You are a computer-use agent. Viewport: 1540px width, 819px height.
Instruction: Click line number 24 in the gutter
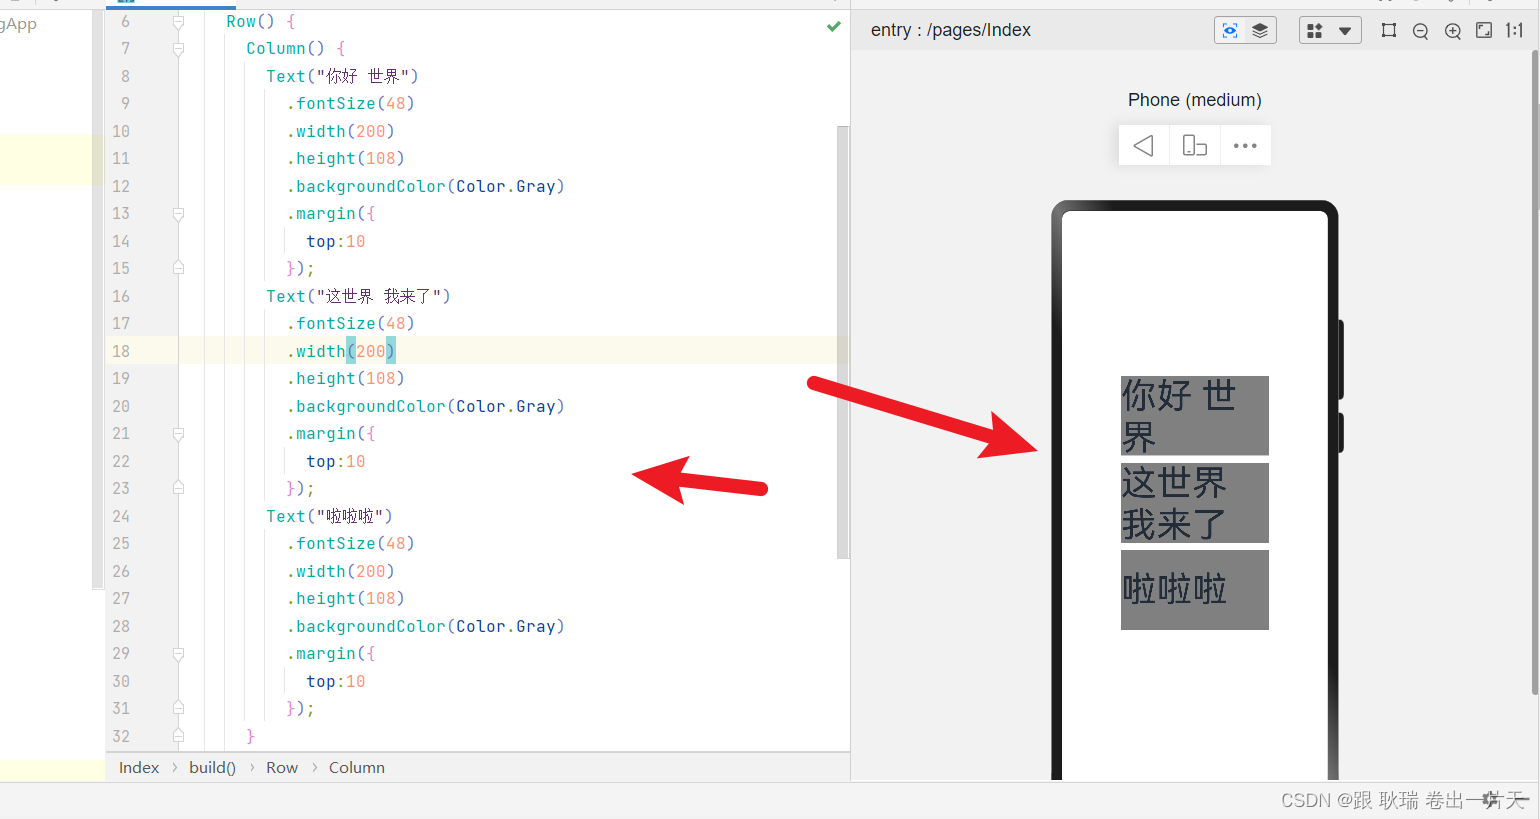click(x=121, y=516)
